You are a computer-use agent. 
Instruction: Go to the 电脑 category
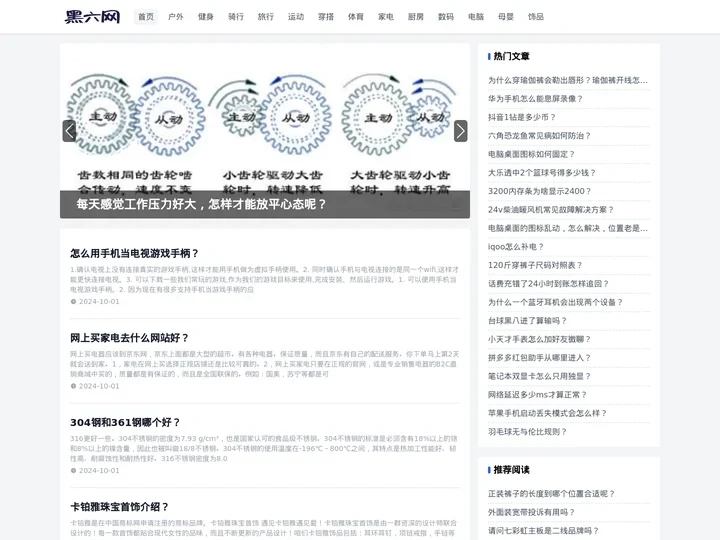[x=476, y=17]
